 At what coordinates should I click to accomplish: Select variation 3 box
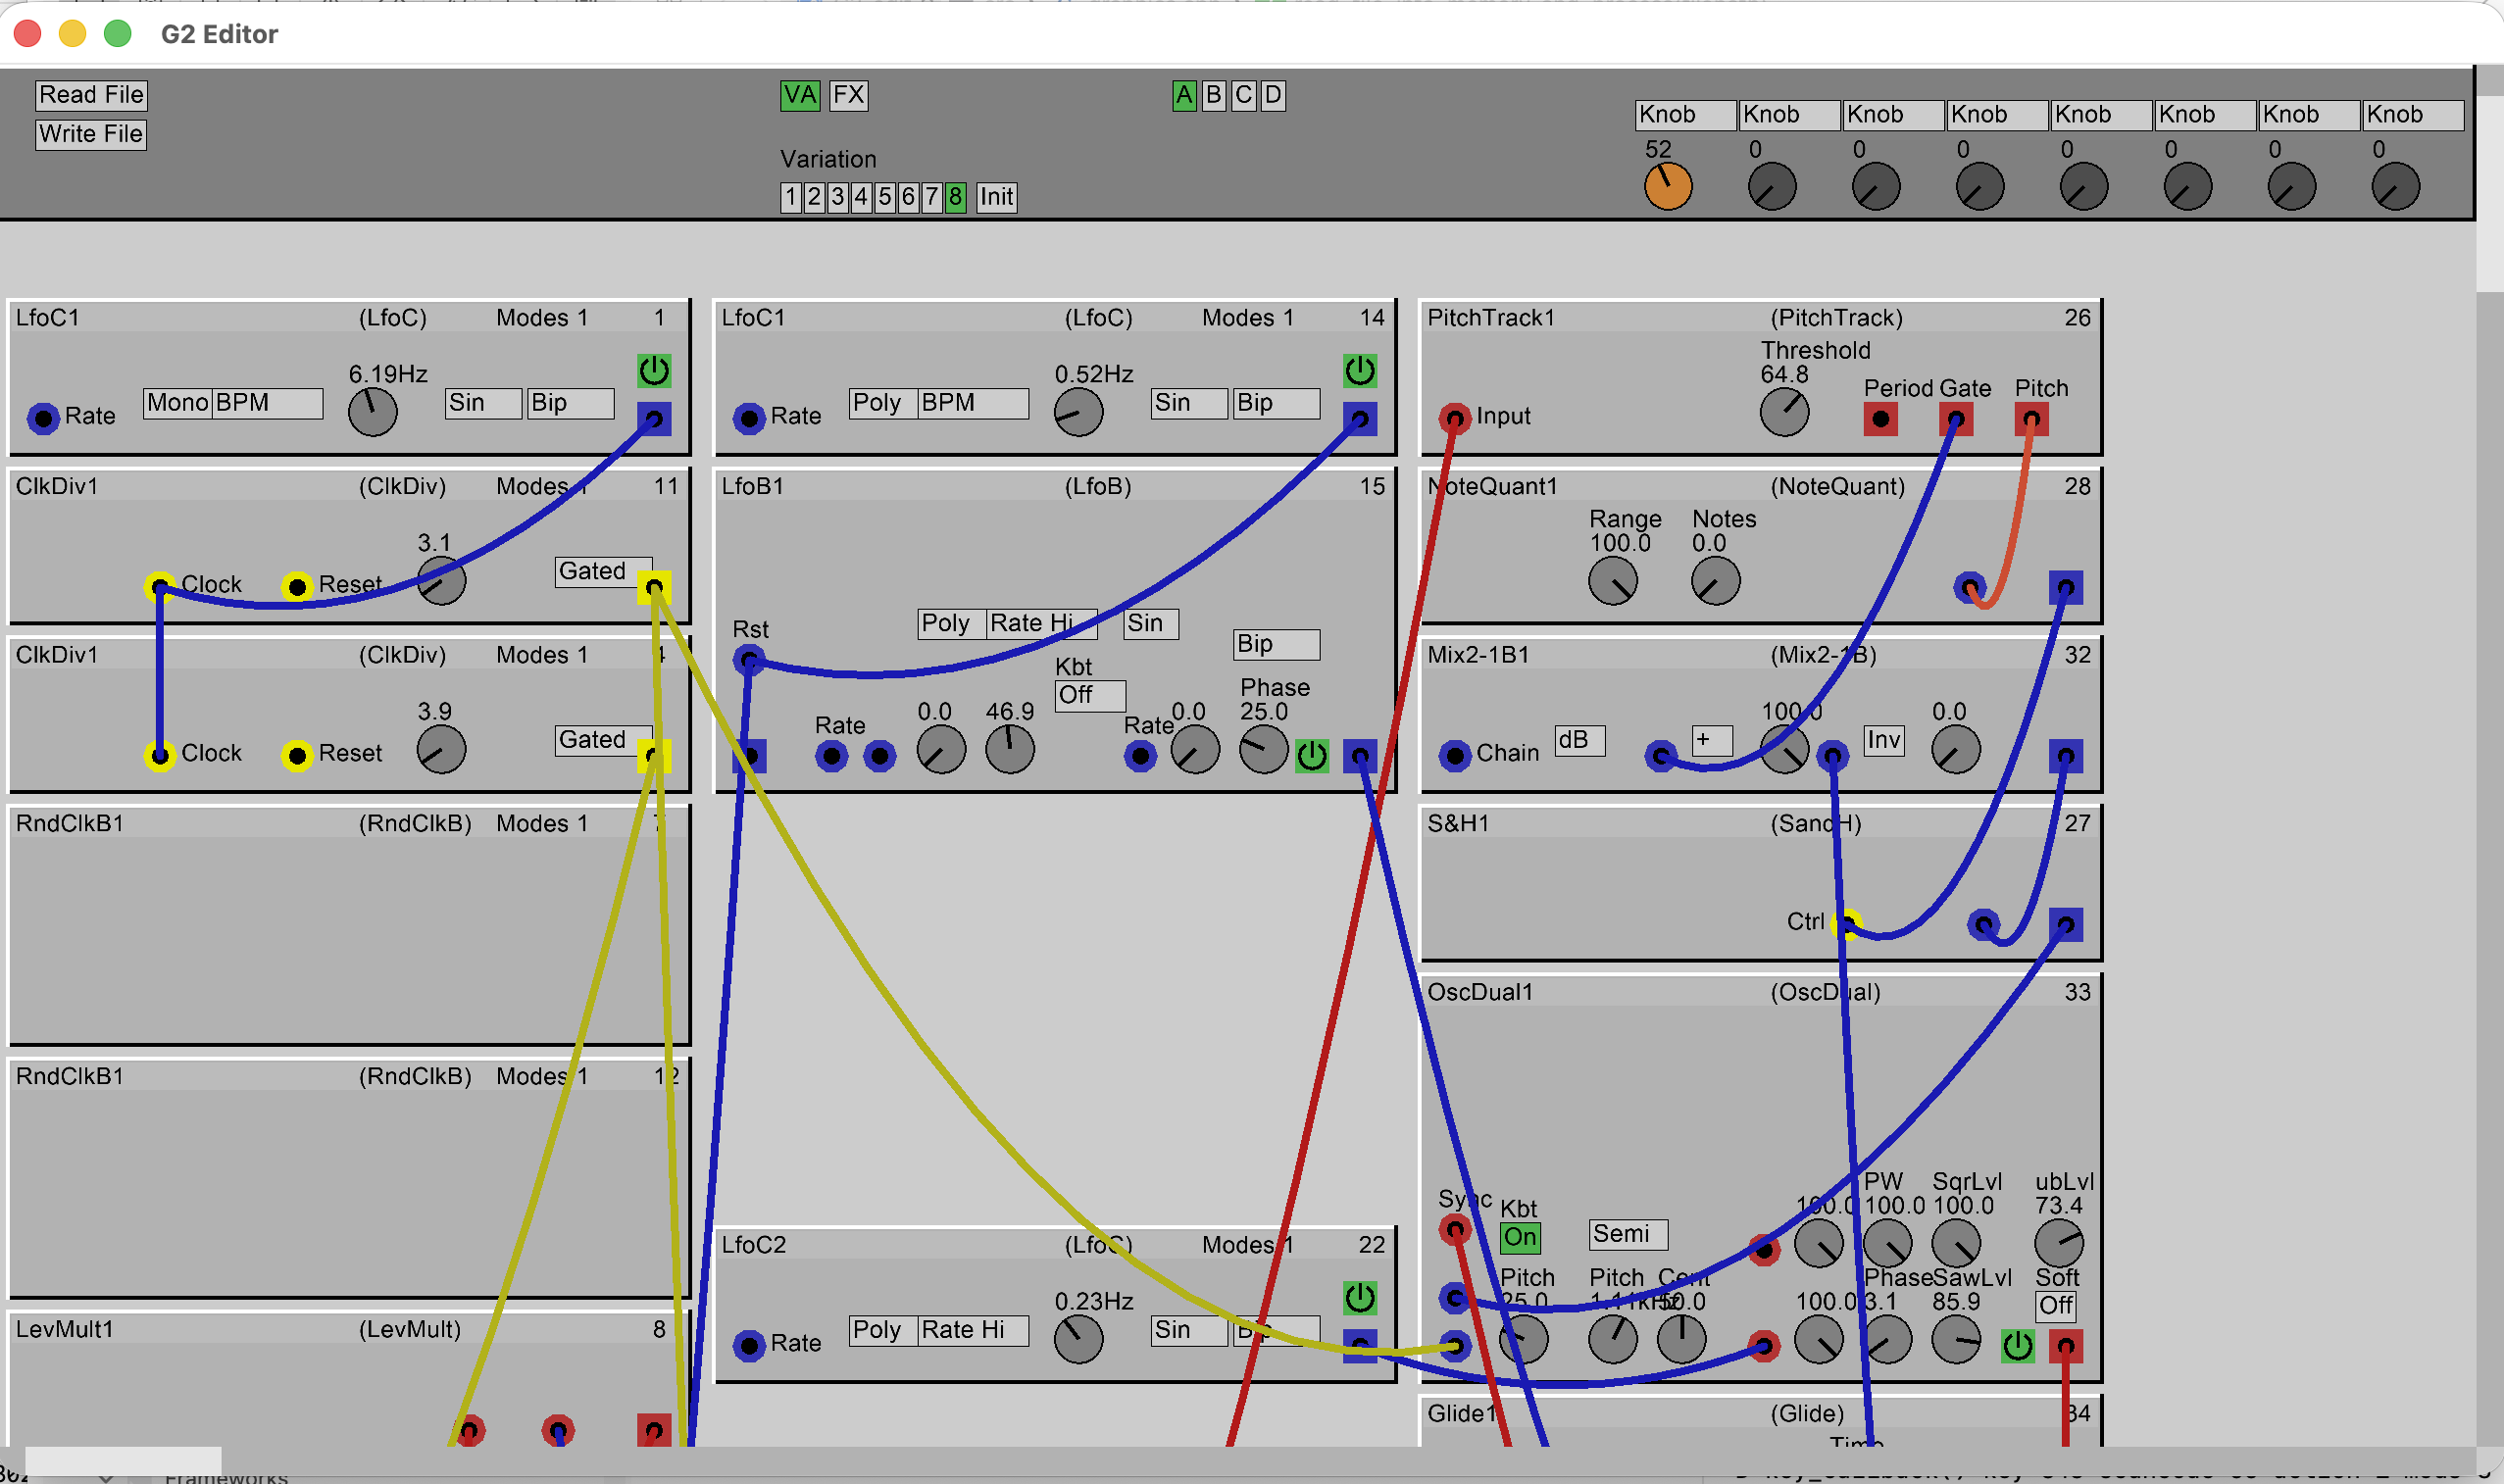click(x=838, y=197)
